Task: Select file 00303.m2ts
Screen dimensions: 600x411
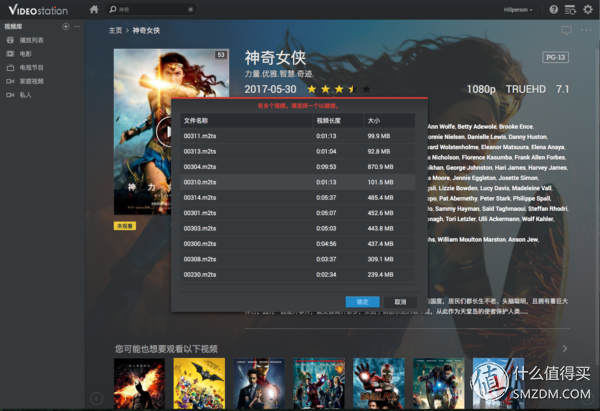Action: pos(298,228)
